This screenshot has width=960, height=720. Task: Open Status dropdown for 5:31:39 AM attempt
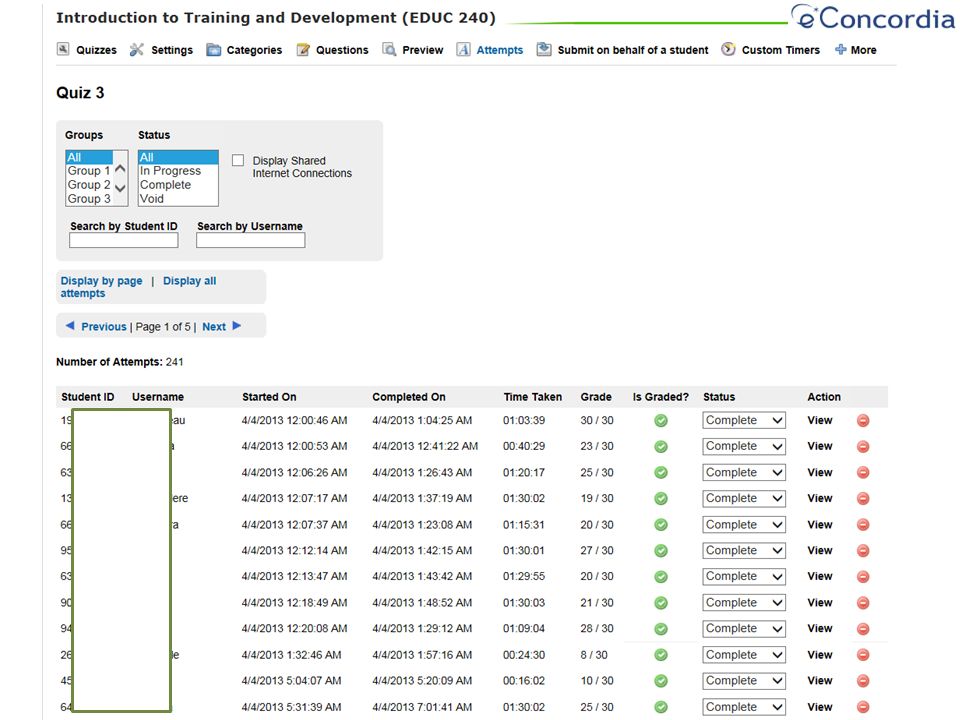pyautogui.click(x=744, y=707)
